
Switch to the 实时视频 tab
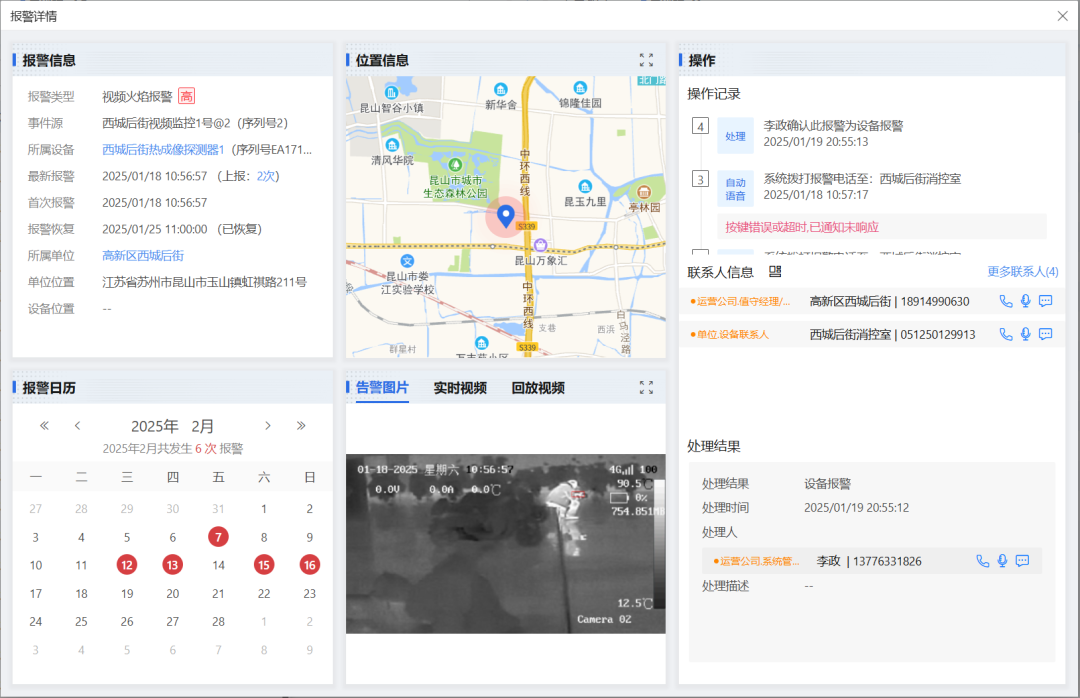(460, 388)
